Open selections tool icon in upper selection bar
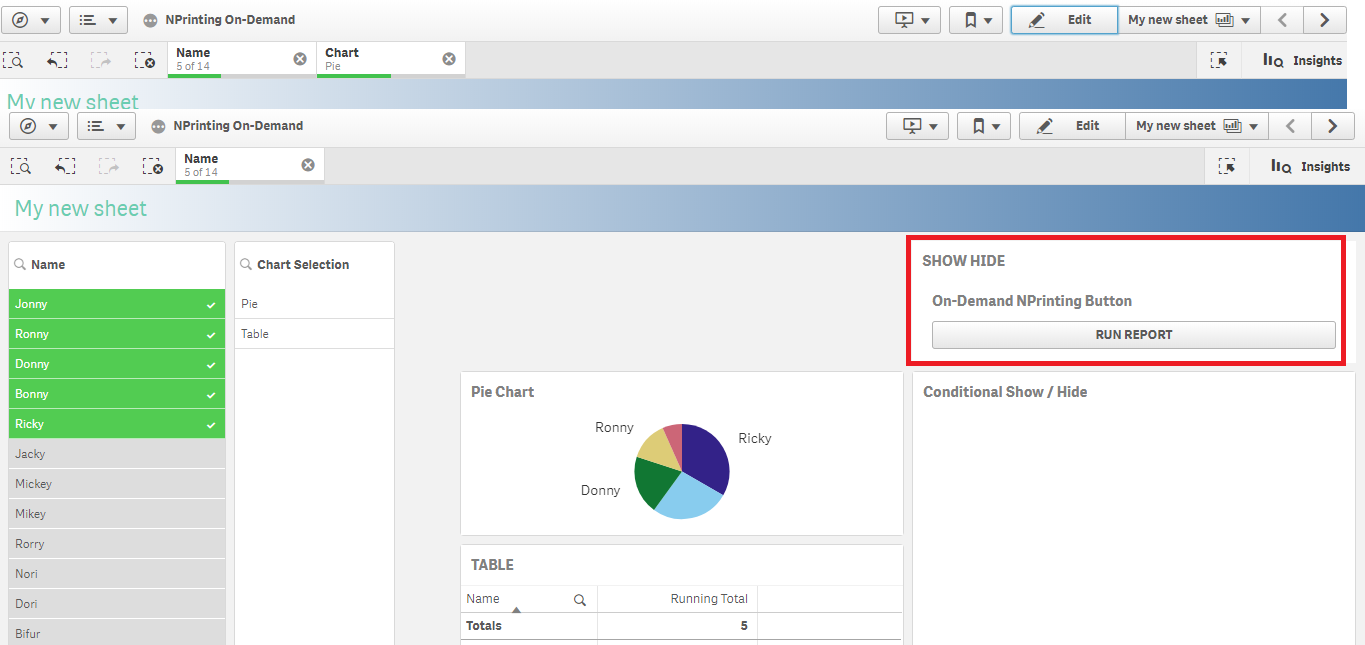Screen dimensions: 1365x645 click(1218, 60)
